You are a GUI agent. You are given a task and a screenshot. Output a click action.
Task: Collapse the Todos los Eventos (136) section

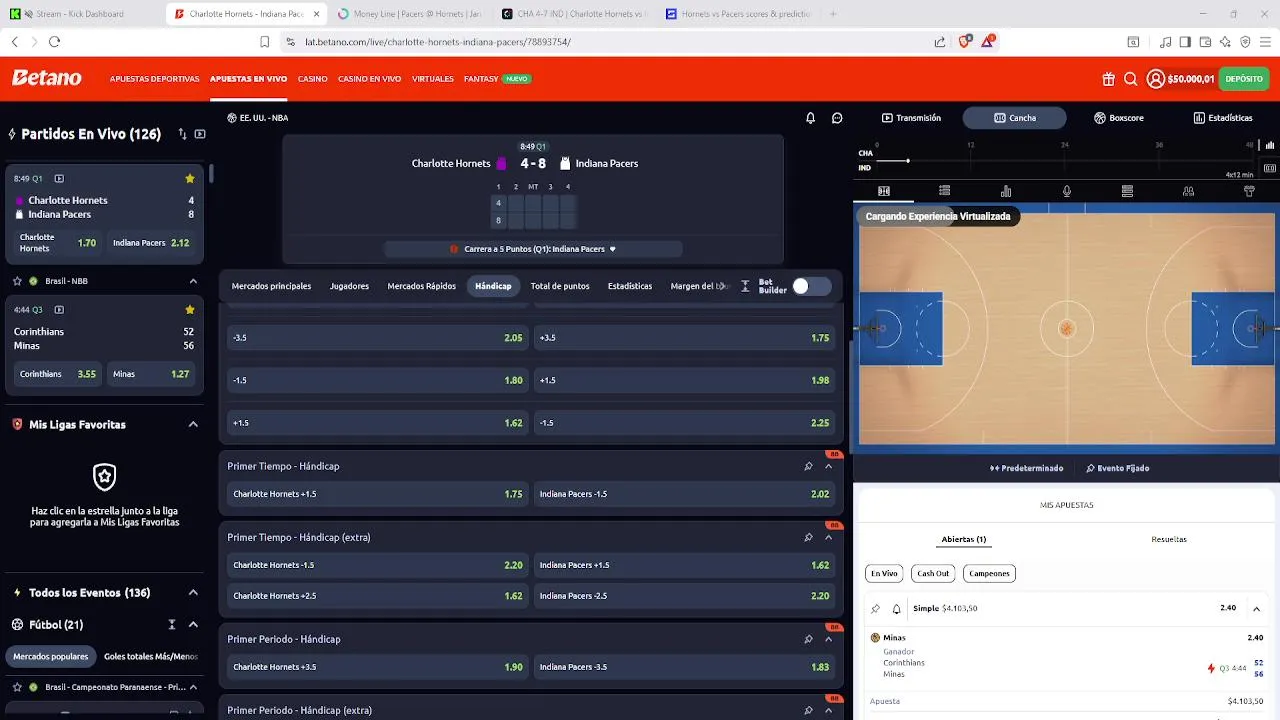[193, 593]
